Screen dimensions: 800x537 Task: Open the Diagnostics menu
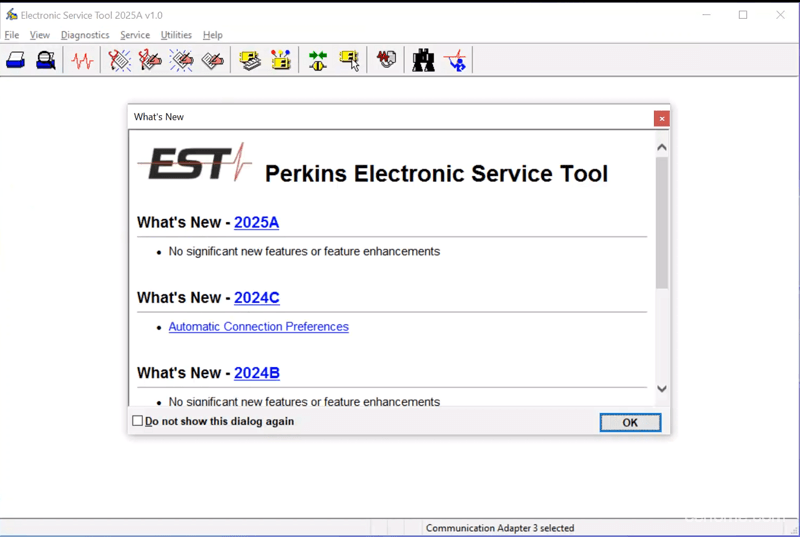pyautogui.click(x=85, y=35)
